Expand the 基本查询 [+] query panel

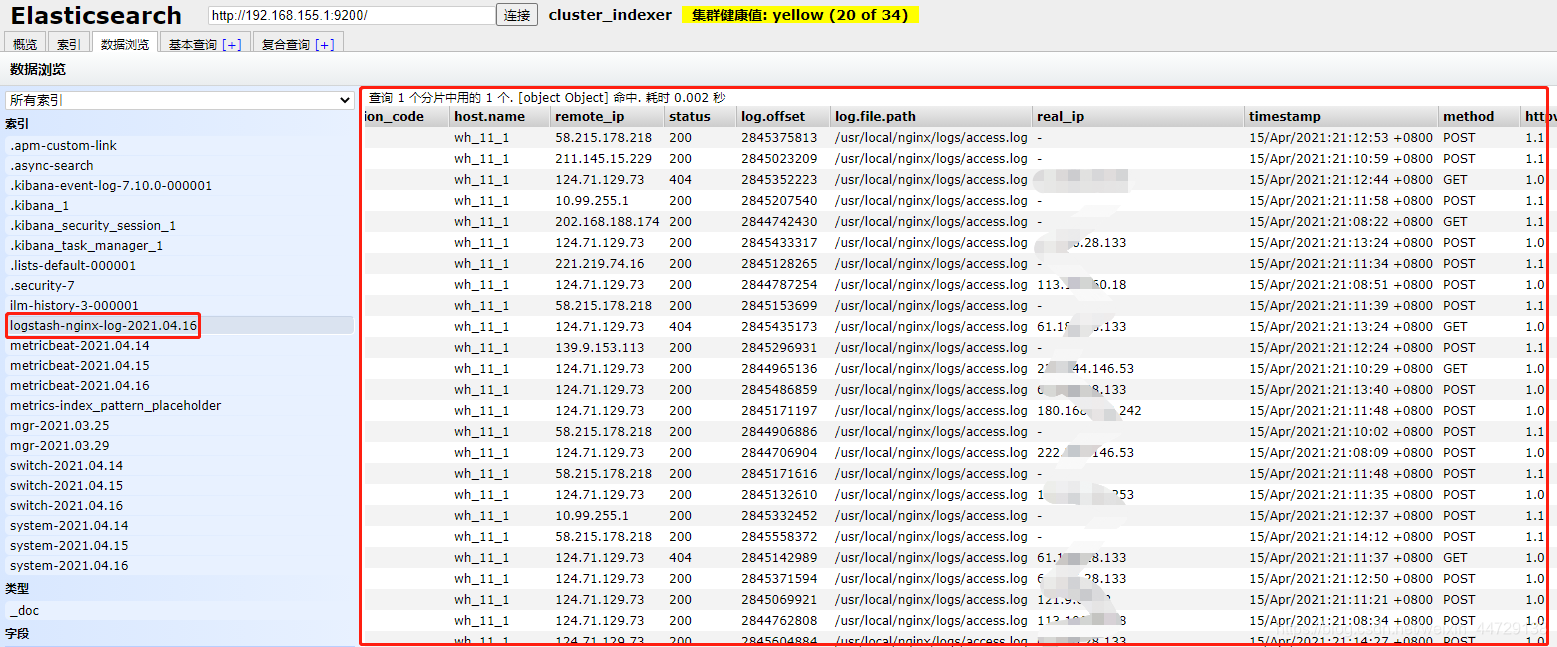click(x=203, y=42)
